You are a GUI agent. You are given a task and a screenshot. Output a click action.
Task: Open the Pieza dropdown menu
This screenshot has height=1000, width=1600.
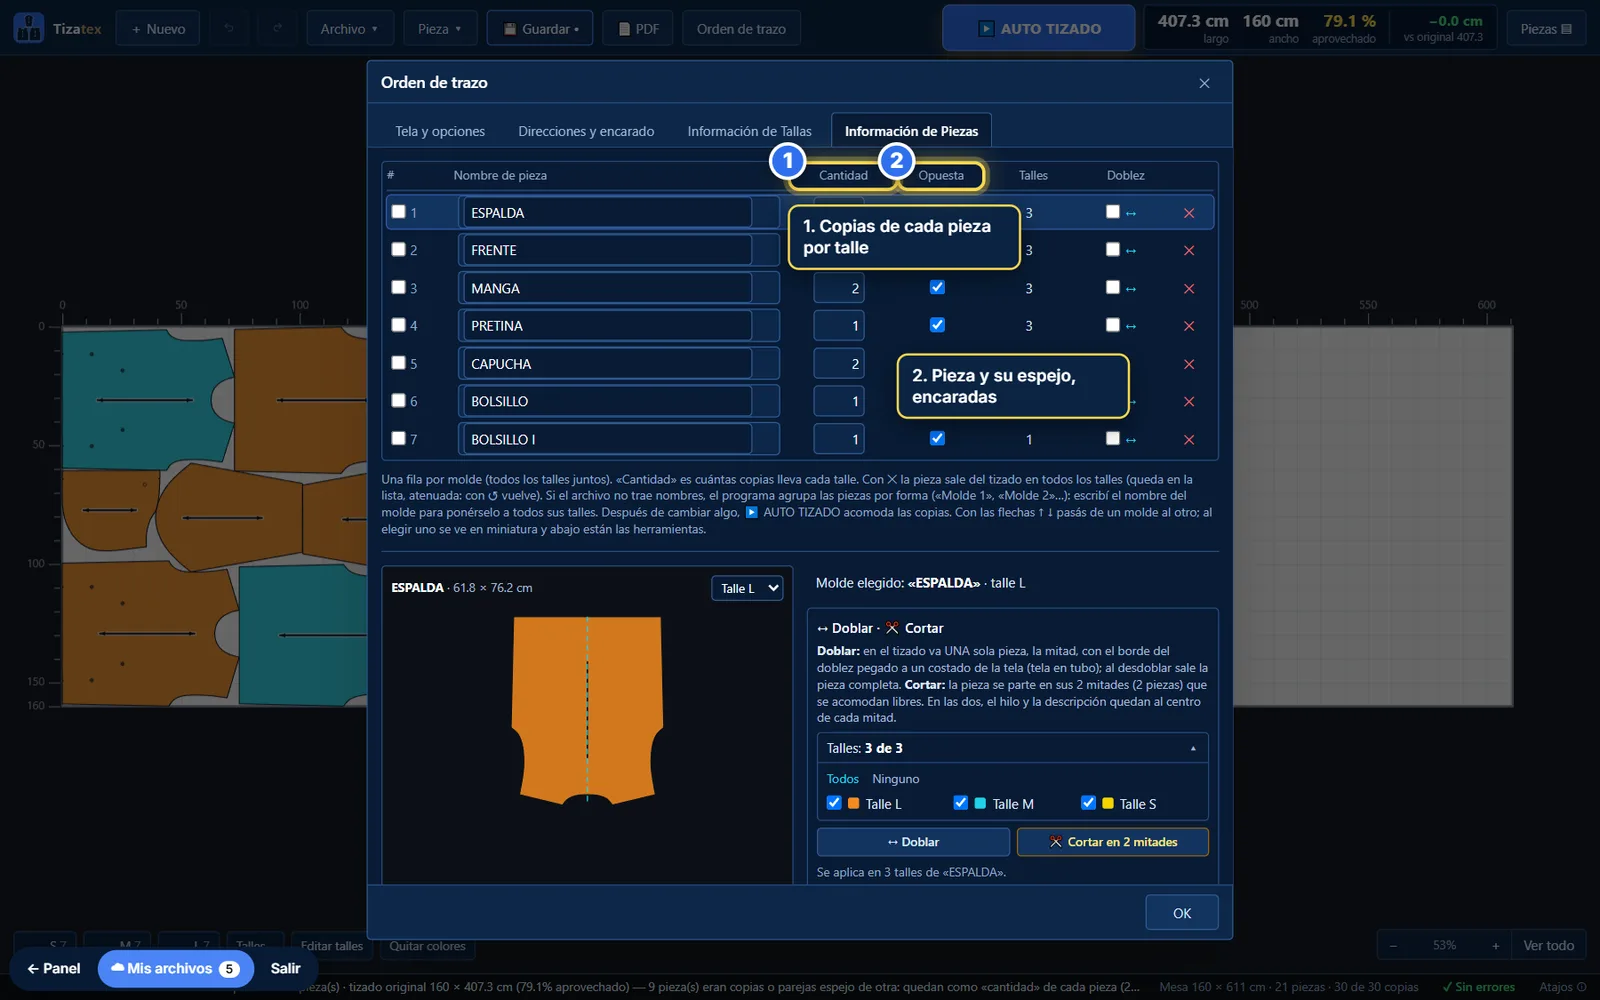click(440, 29)
